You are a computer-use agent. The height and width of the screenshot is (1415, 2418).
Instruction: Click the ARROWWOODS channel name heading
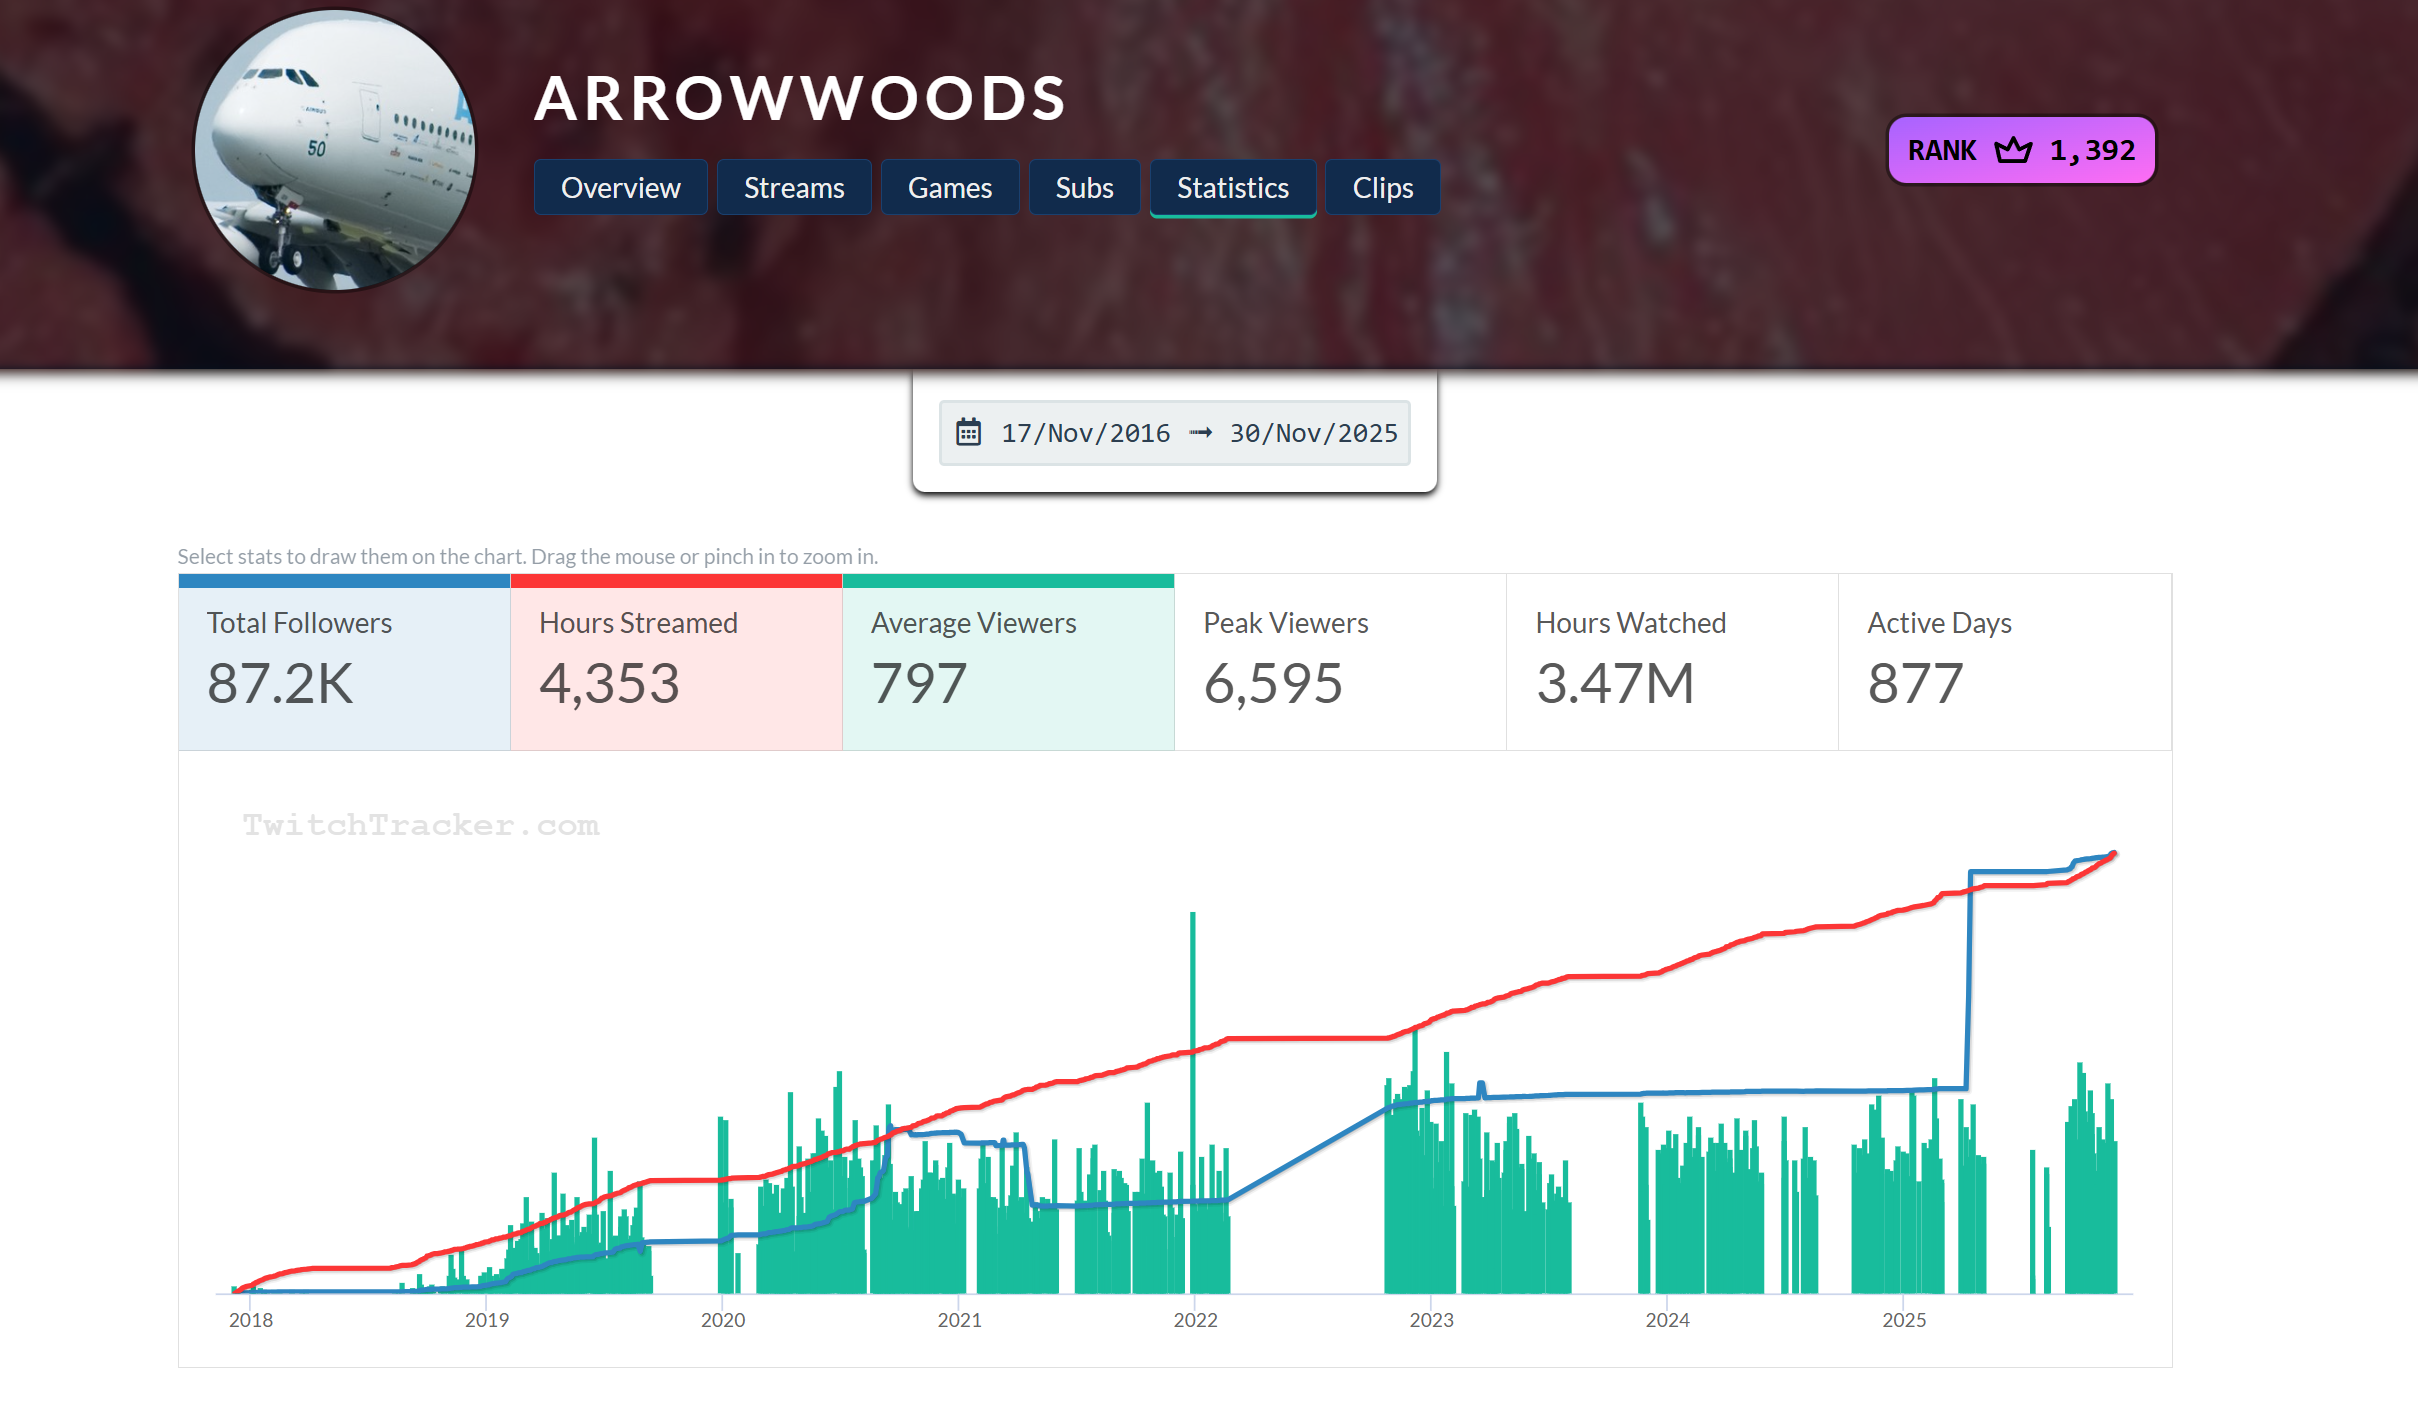[x=800, y=99]
